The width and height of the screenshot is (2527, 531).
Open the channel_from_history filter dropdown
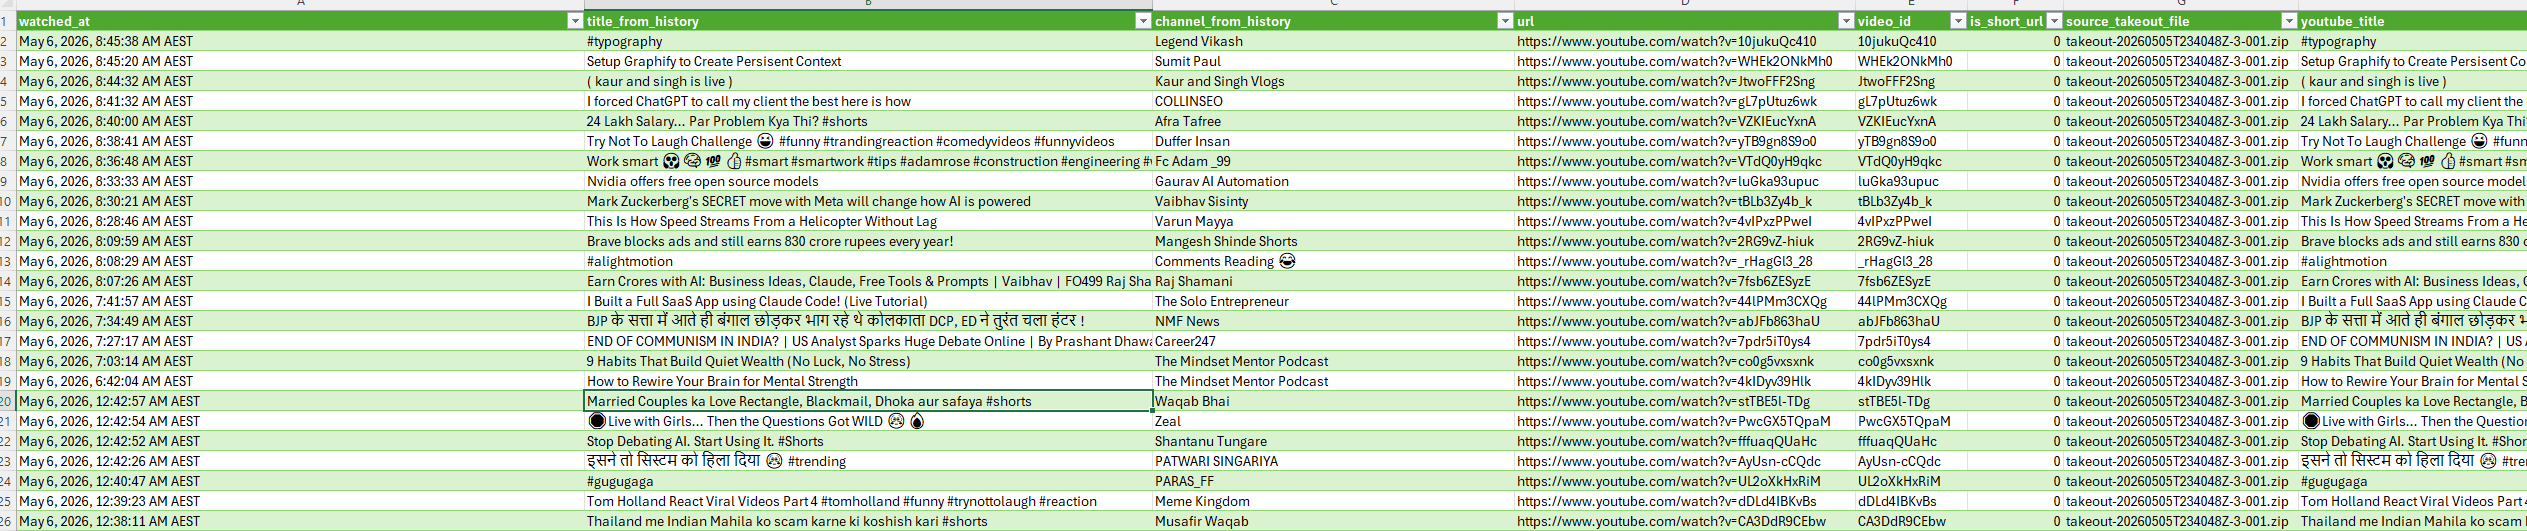click(x=1505, y=21)
